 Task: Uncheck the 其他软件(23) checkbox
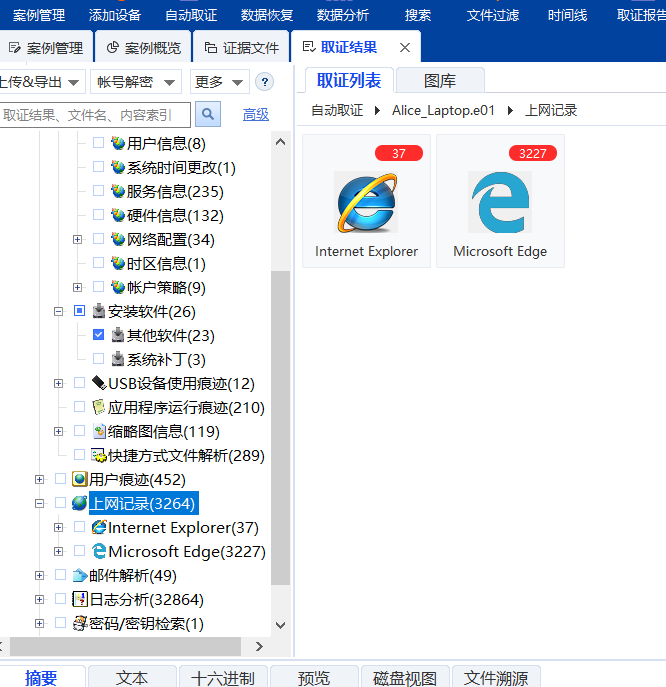(x=99, y=335)
